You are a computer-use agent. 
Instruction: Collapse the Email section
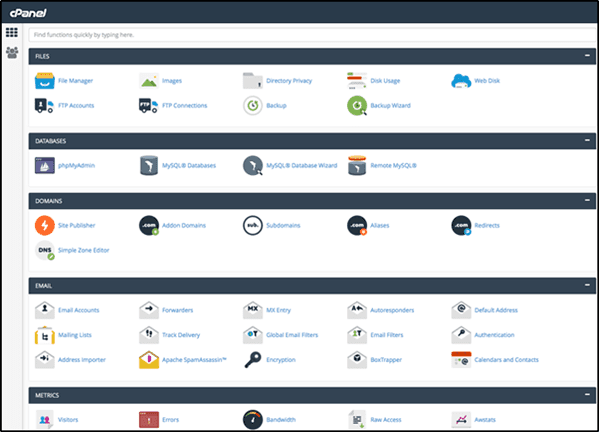click(x=587, y=285)
